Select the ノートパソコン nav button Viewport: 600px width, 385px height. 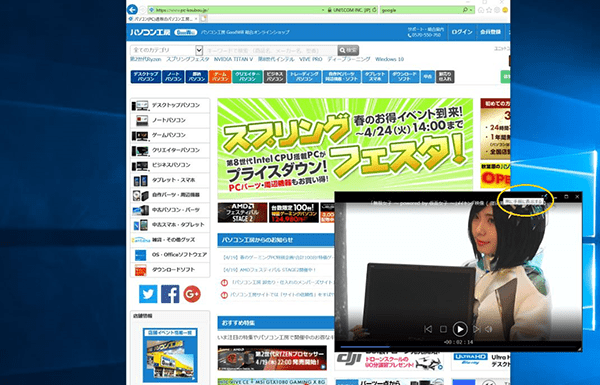pos(173,77)
